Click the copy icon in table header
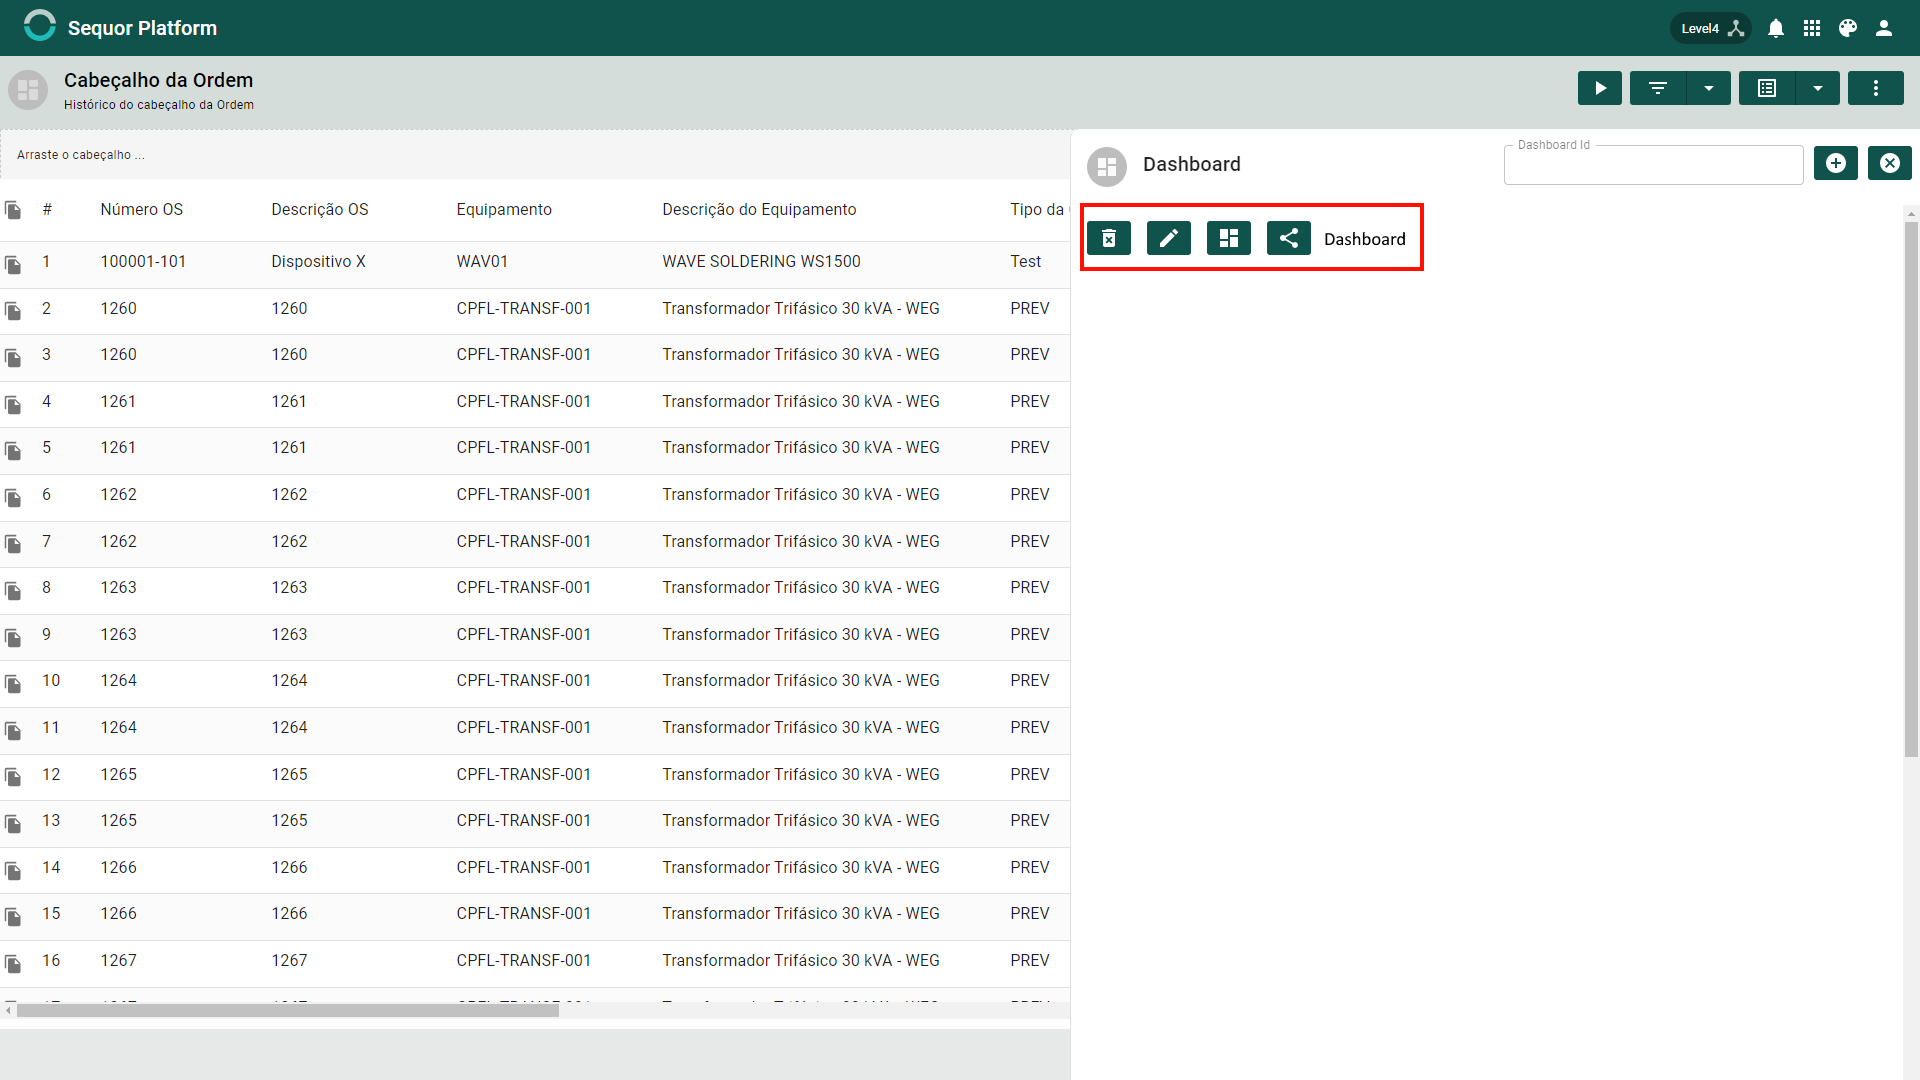Image resolution: width=1920 pixels, height=1080 pixels. pos(13,210)
